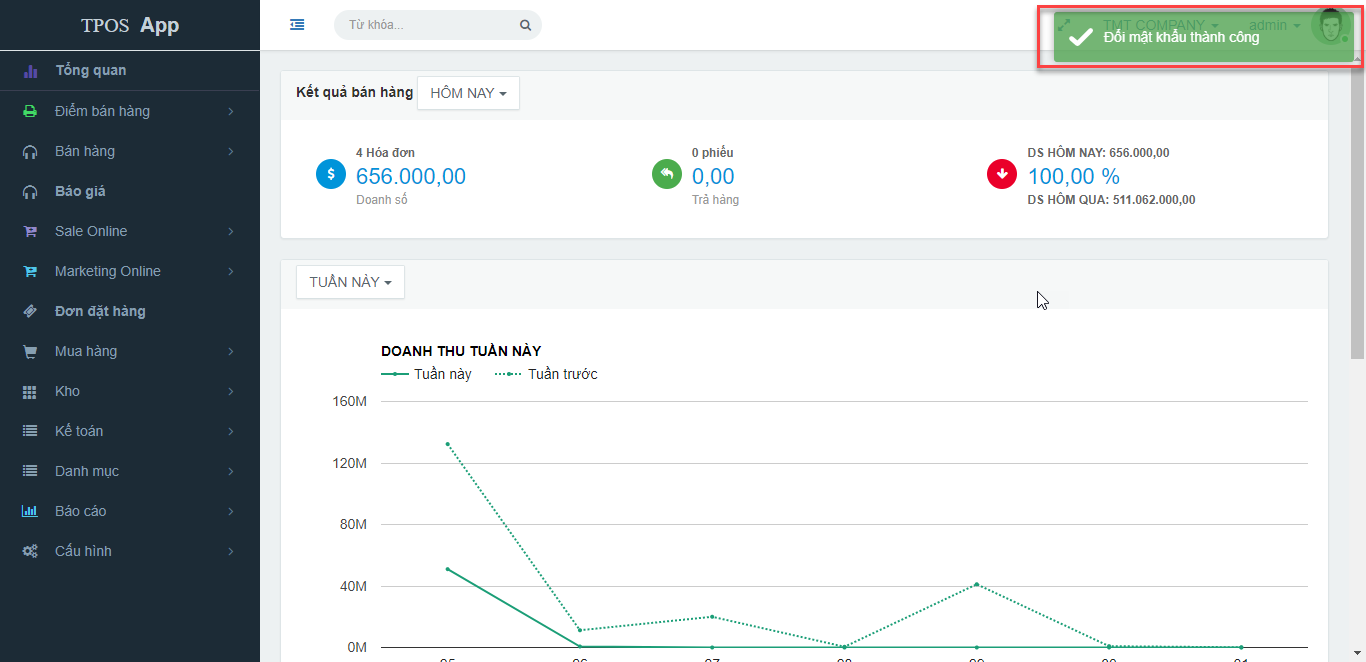This screenshot has width=1366, height=662.
Task: Click the blue dollar sales icon
Action: [331, 174]
